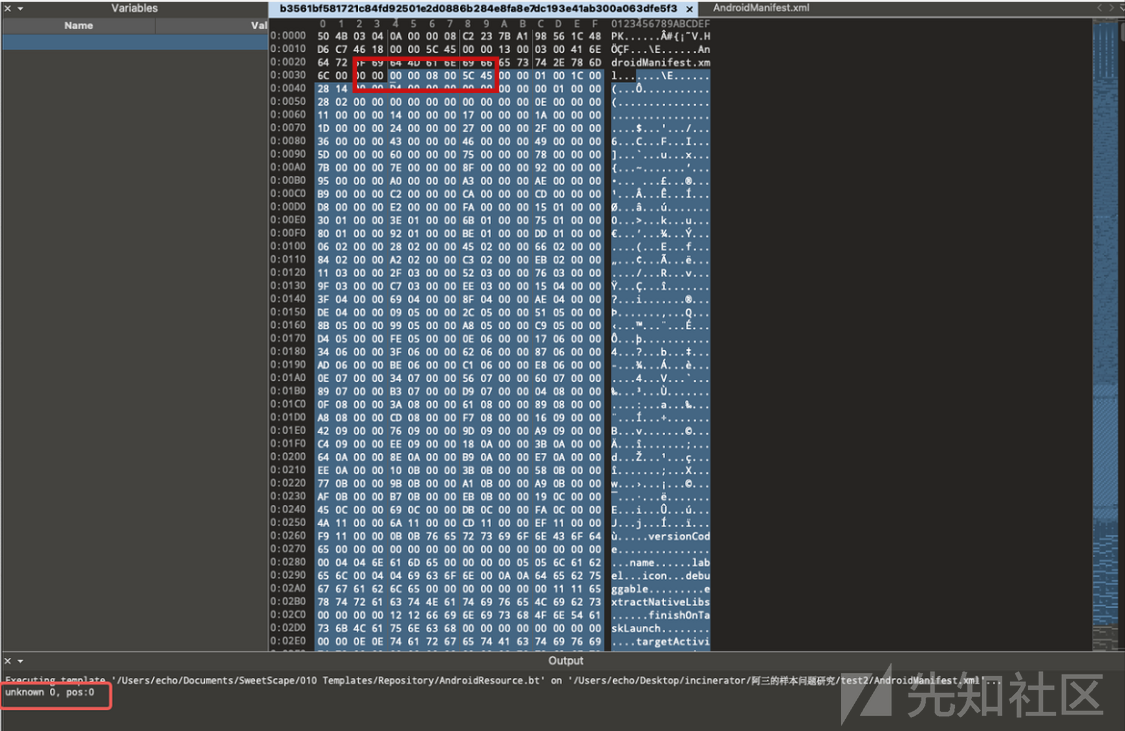Click the Value column header in Variables
Viewport: 1125px width, 731px height.
257,25
